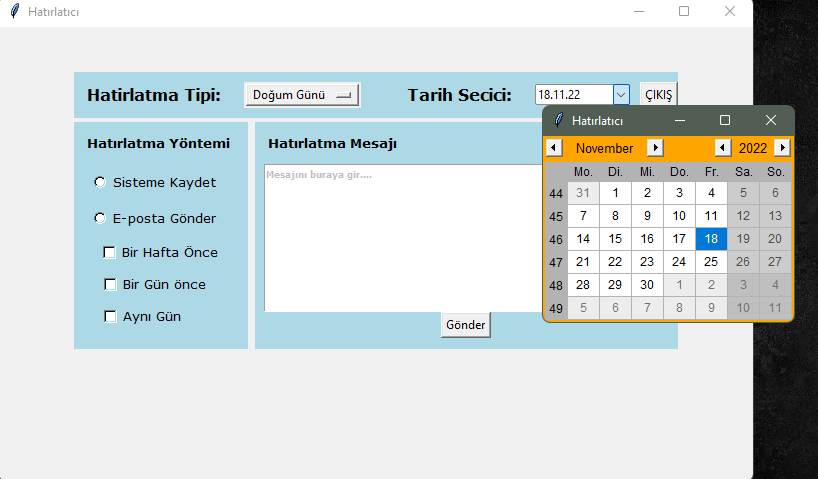Choose November 16 in the calendar
The width and height of the screenshot is (818, 479).
647,239
